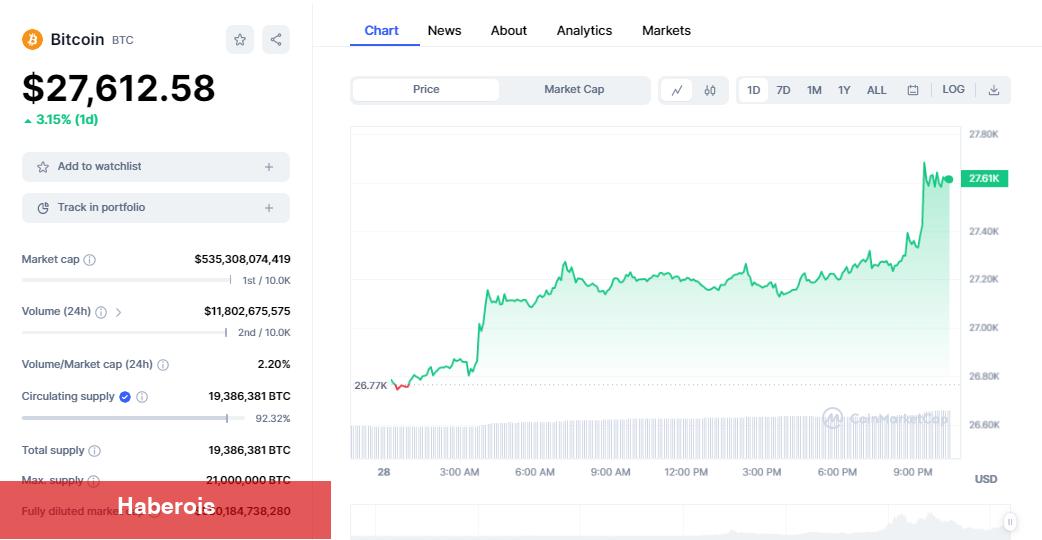This screenshot has height=540, width=1042.
Task: Click Track in portfolio button
Action: pos(156,208)
